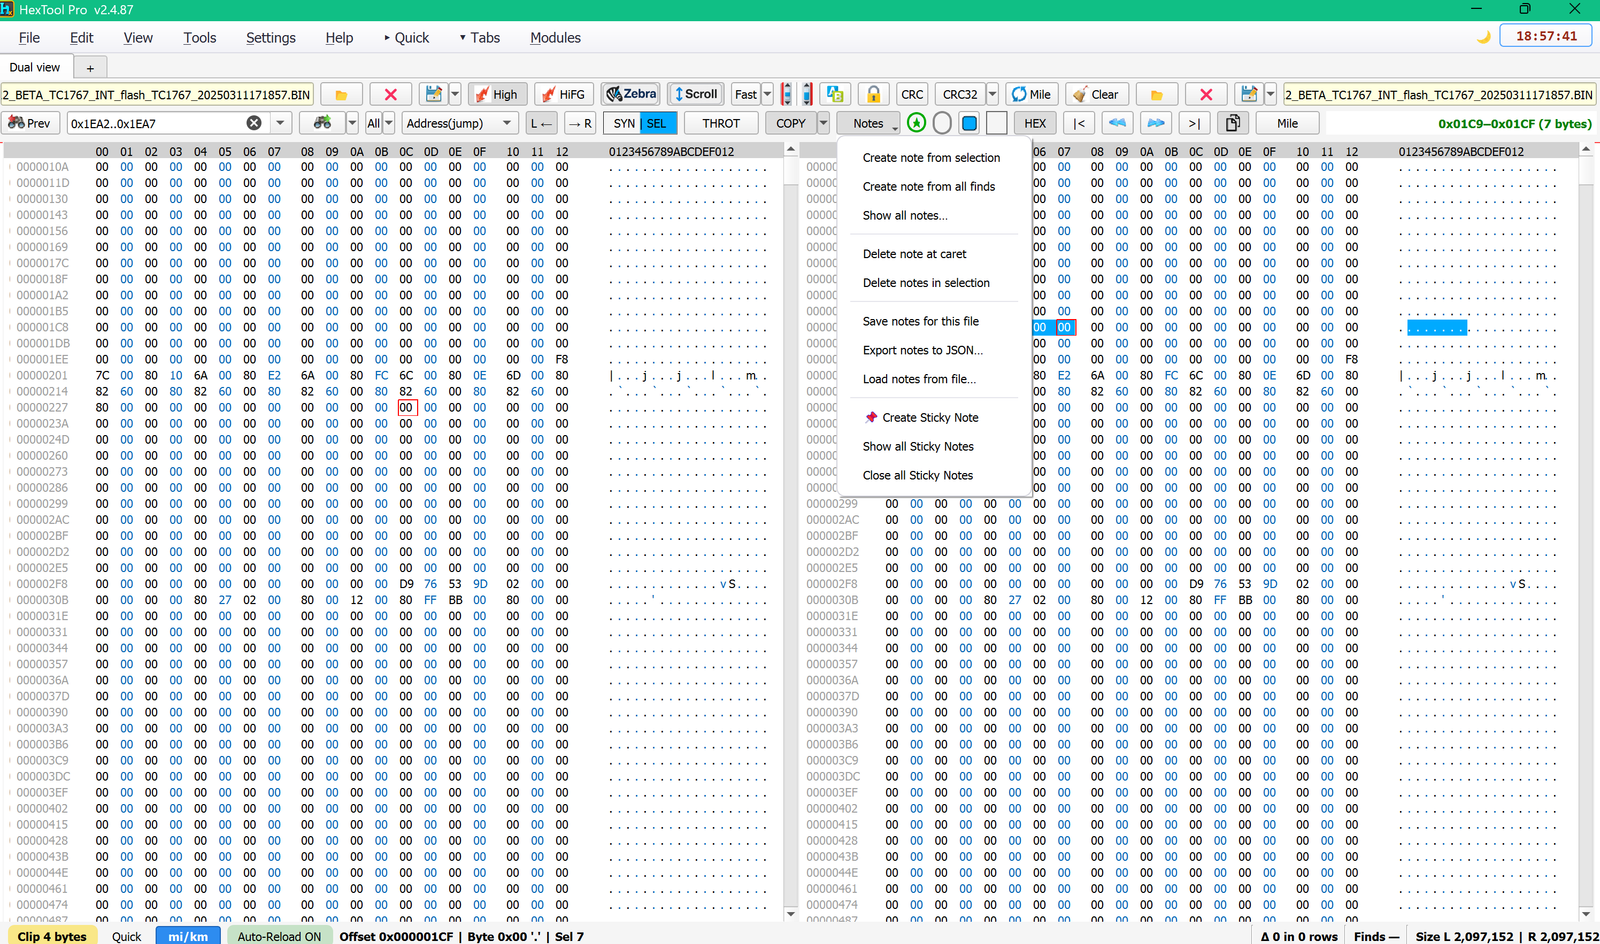
Task: Click the → R copy-to-right button
Action: click(x=579, y=123)
